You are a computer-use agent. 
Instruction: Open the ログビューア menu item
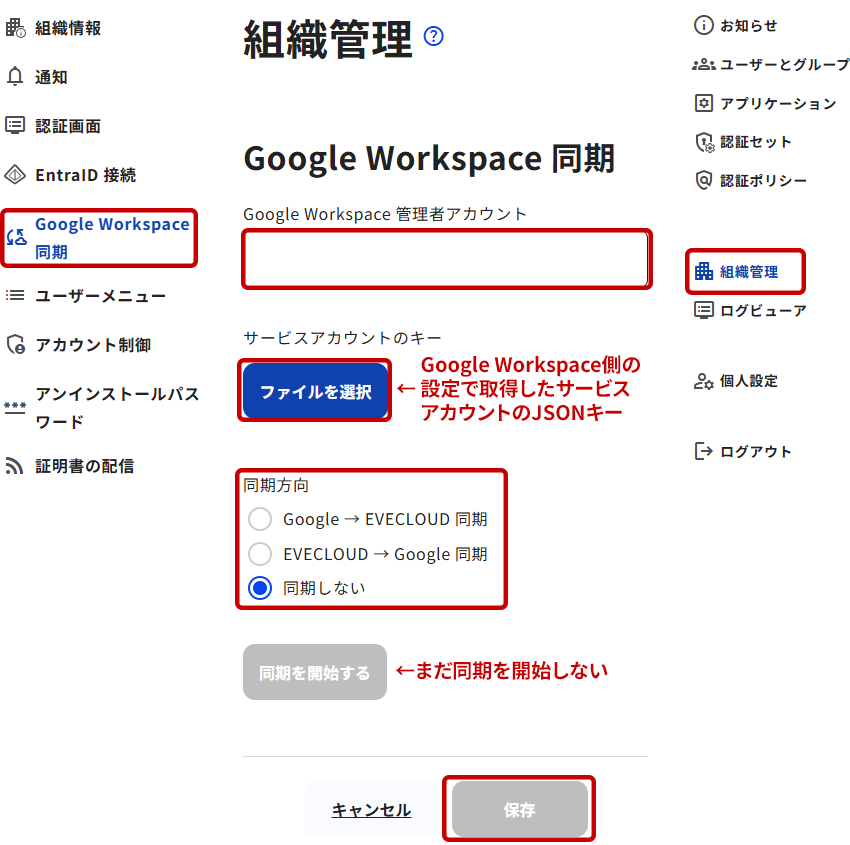point(762,310)
